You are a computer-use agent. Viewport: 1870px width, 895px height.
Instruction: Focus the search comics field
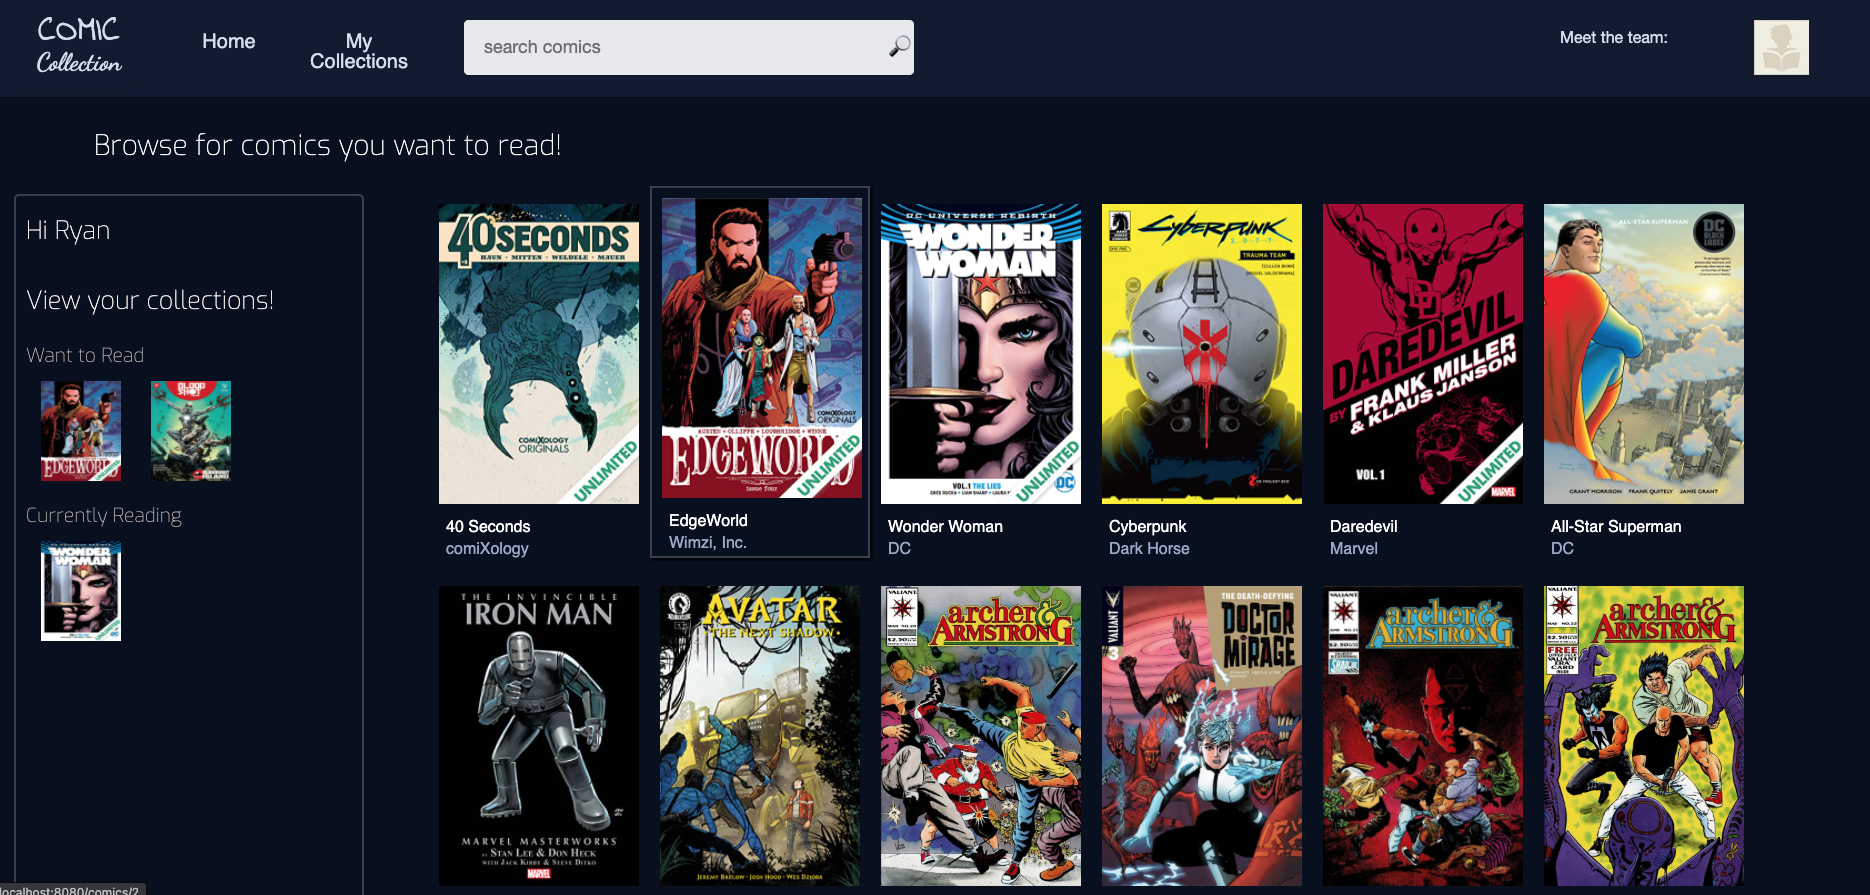689,47
